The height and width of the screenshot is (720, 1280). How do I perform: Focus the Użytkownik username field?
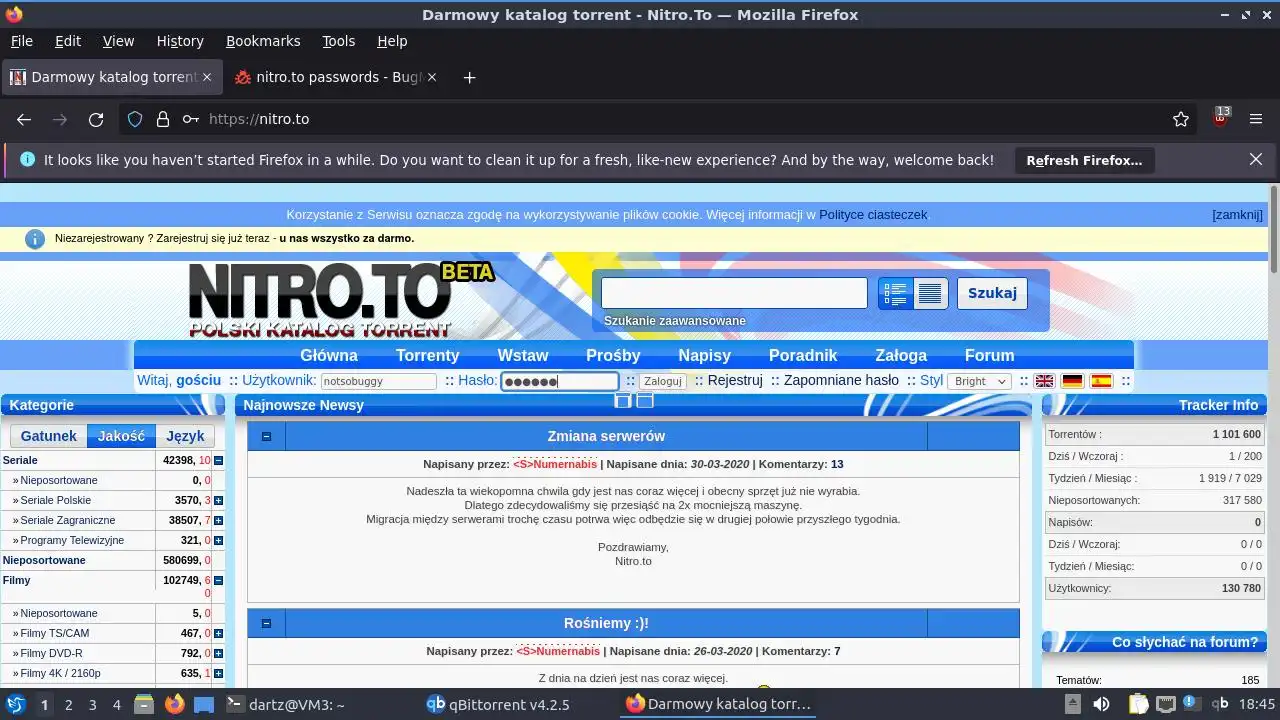pyautogui.click(x=379, y=381)
